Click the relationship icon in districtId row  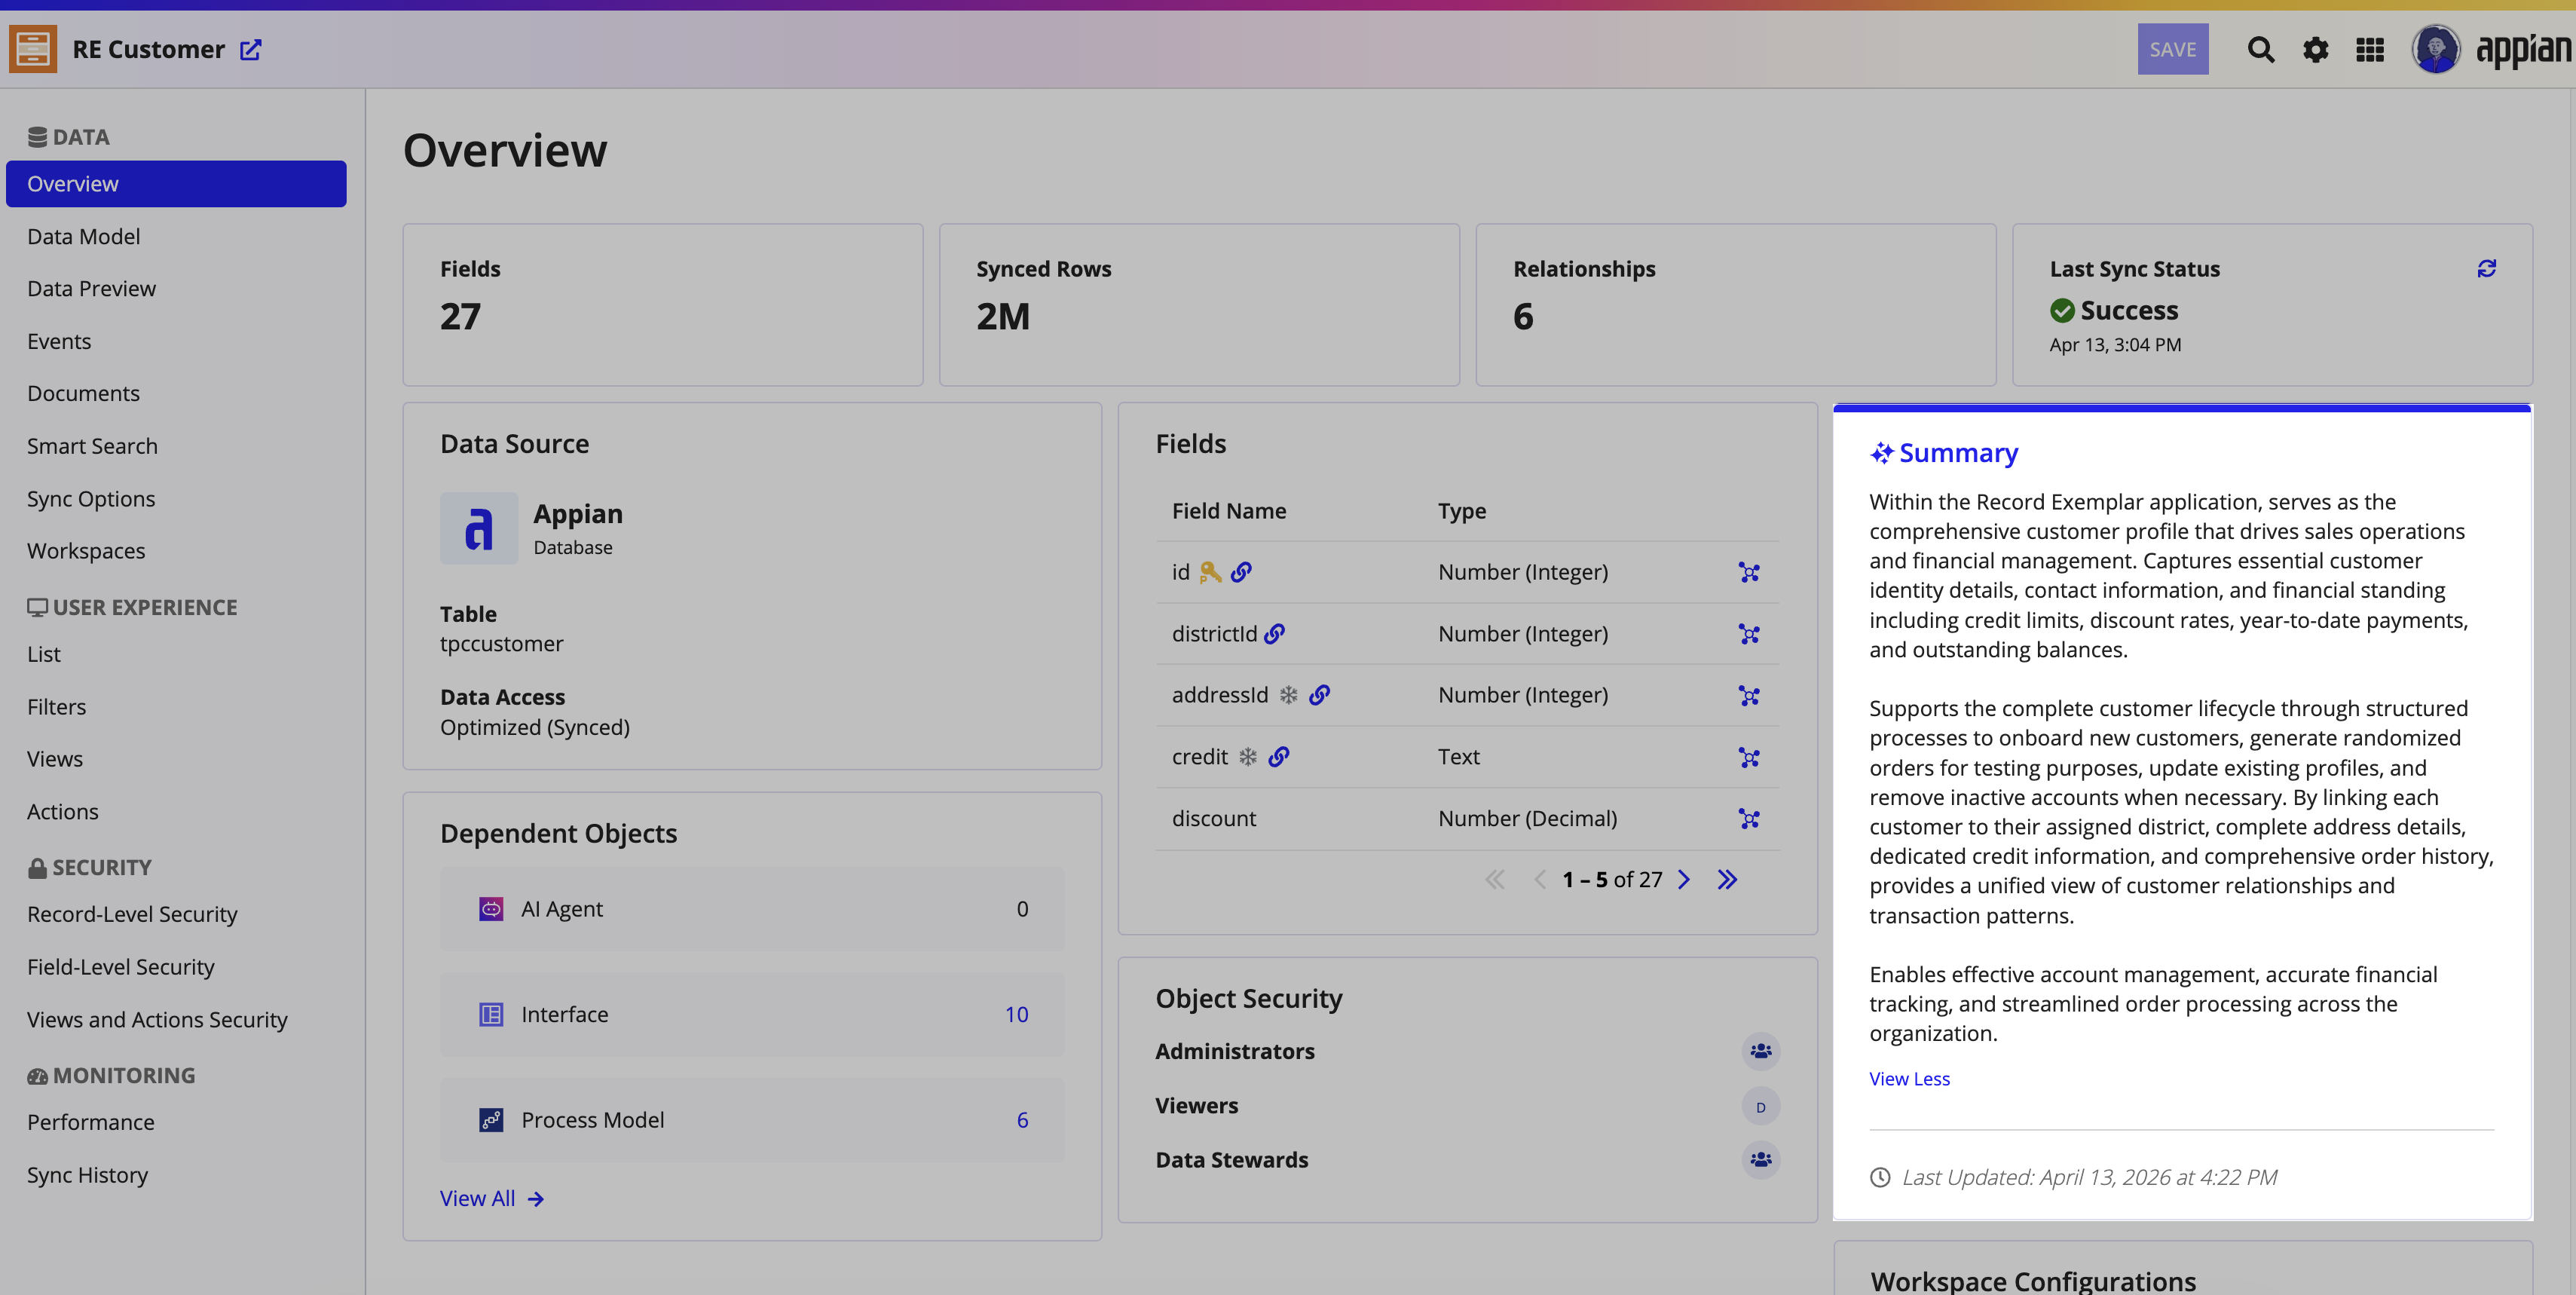tap(1748, 634)
